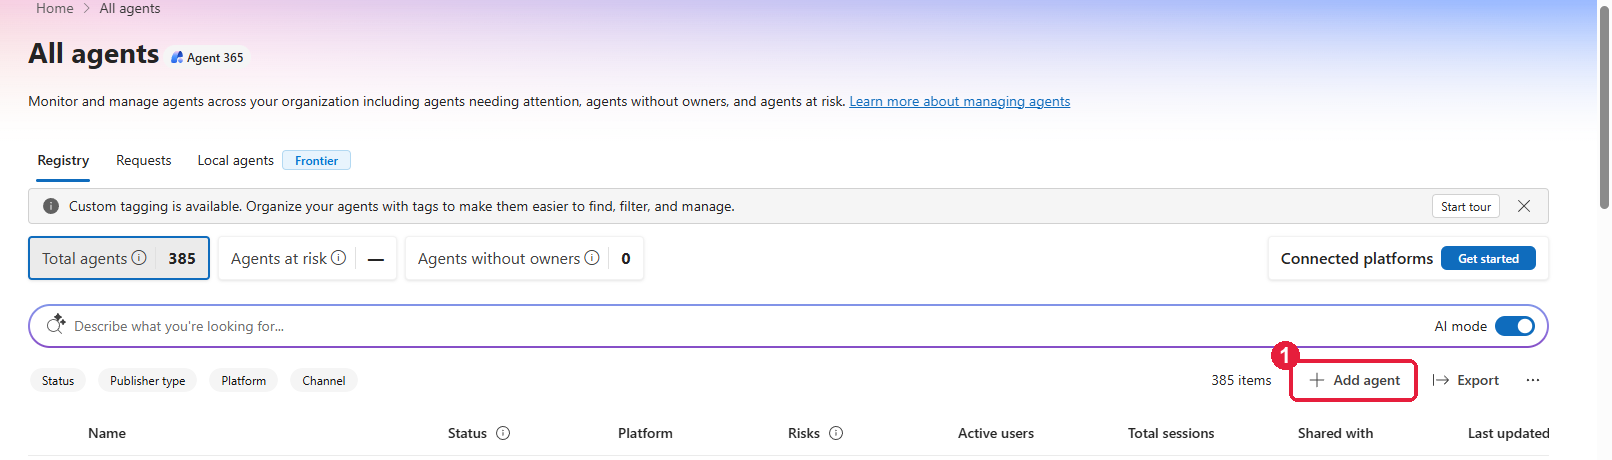Image resolution: width=1612 pixels, height=460 pixels.
Task: Switch to the Local agents tab
Action: coord(235,160)
